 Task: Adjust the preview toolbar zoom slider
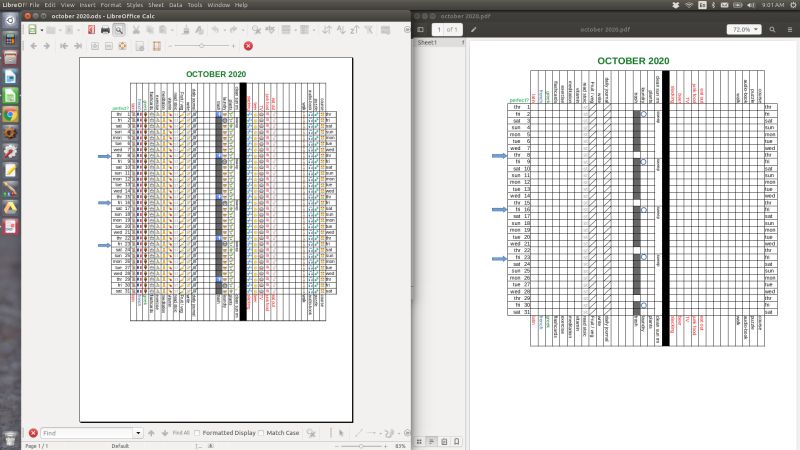coord(202,46)
